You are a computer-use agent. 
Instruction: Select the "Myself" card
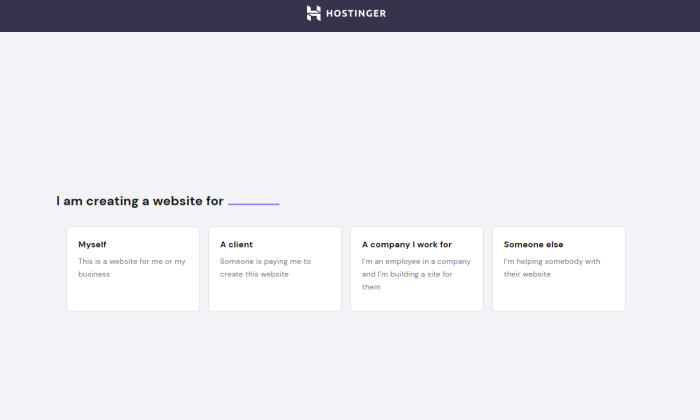click(x=133, y=269)
